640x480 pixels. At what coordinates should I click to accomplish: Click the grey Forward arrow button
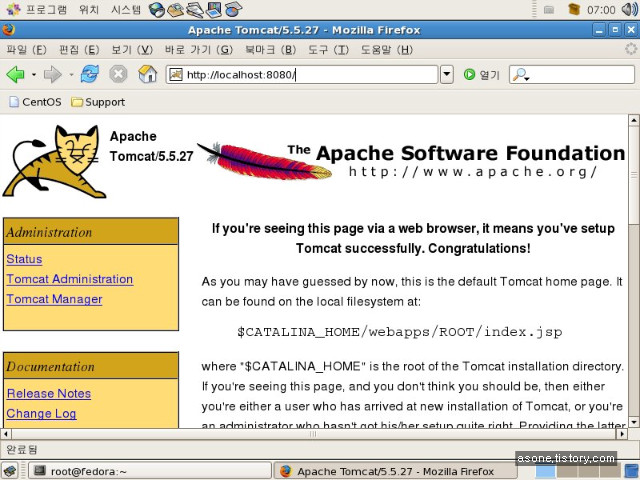[52, 75]
